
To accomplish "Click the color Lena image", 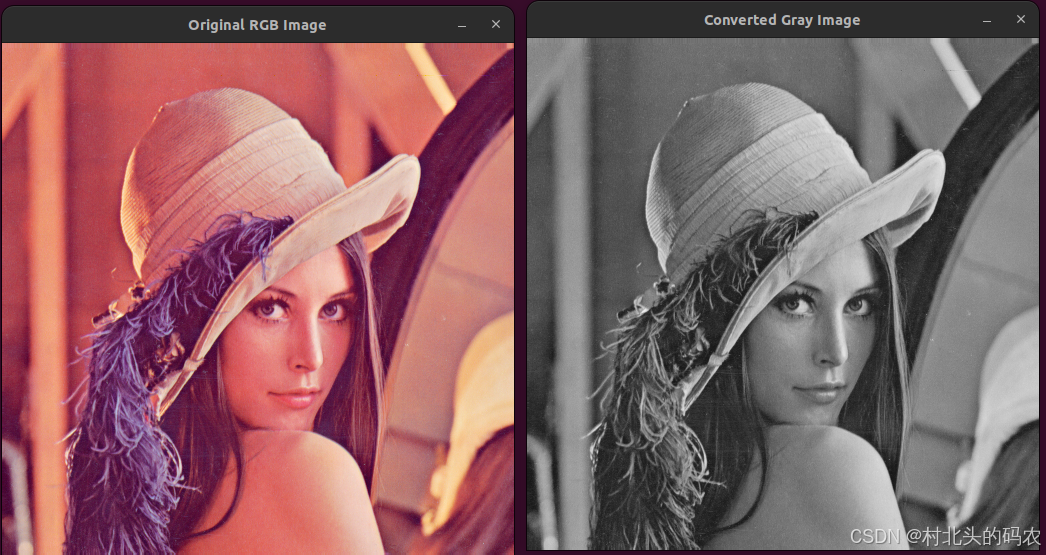I will click(257, 299).
